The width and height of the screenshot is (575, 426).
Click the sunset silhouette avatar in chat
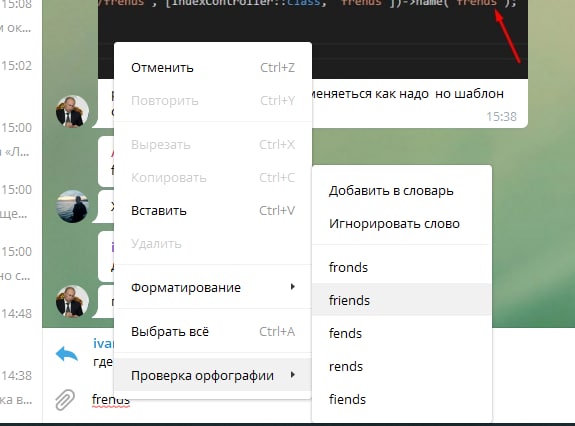coord(72,206)
